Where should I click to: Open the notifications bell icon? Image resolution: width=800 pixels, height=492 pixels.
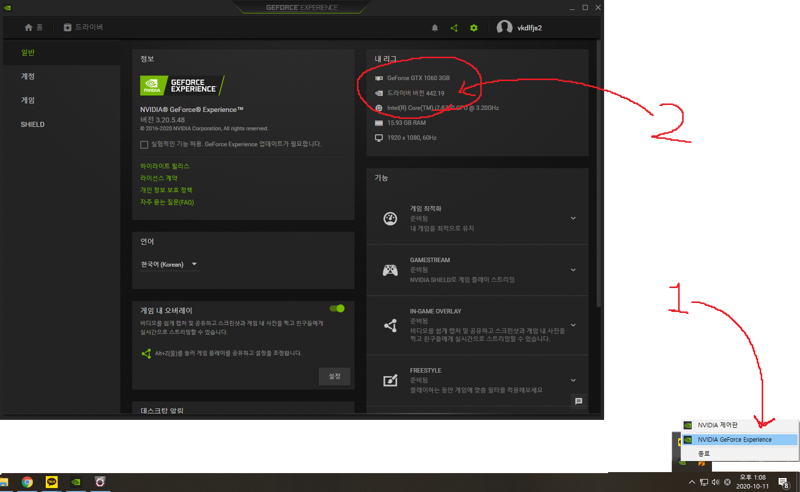click(x=435, y=28)
